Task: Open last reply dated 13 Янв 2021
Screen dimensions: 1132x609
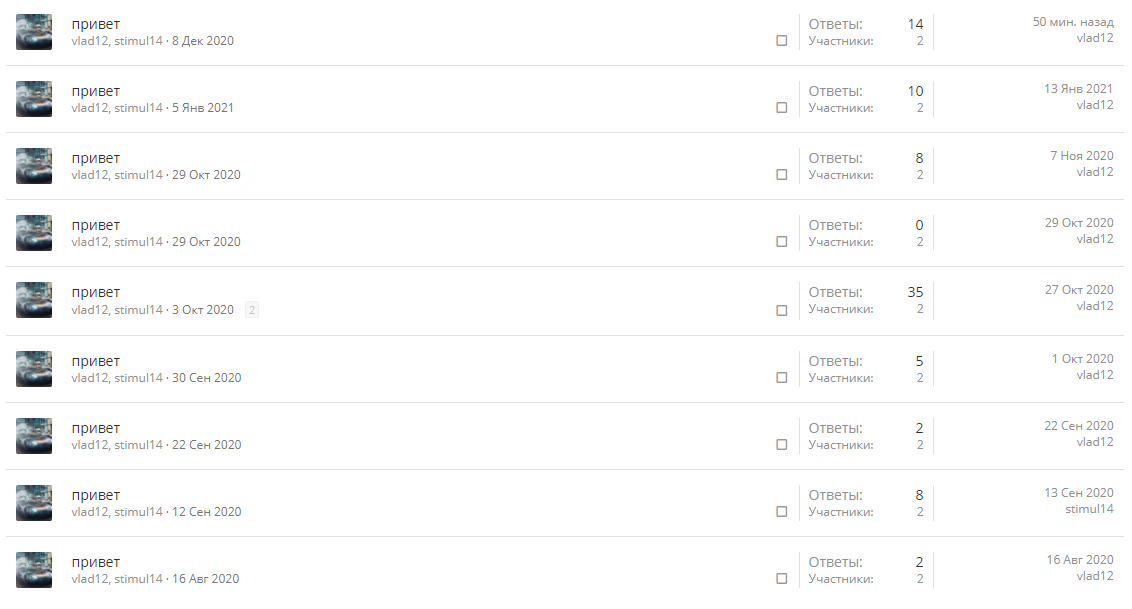Action: tap(1079, 89)
